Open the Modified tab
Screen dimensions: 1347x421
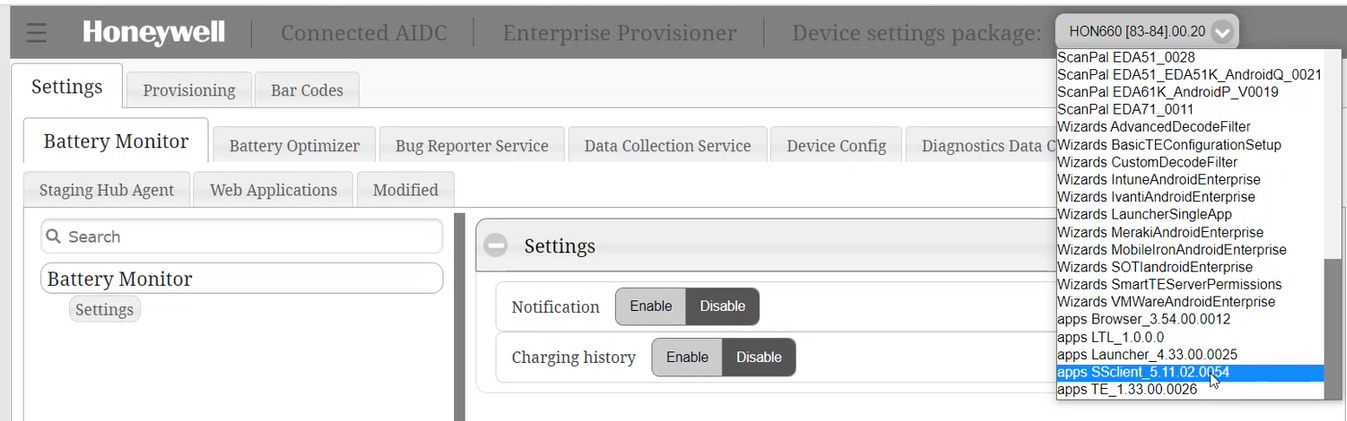point(405,190)
